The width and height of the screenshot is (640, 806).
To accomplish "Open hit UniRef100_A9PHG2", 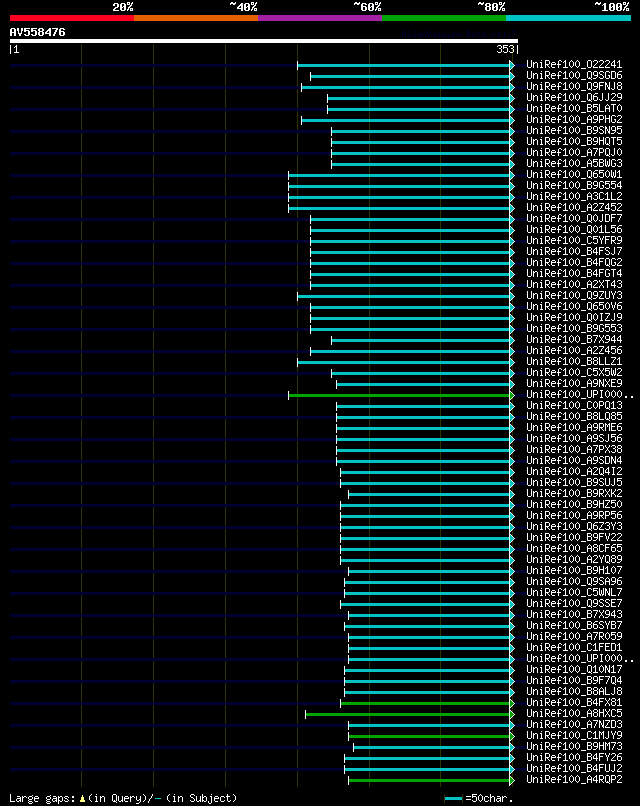I will [574, 119].
